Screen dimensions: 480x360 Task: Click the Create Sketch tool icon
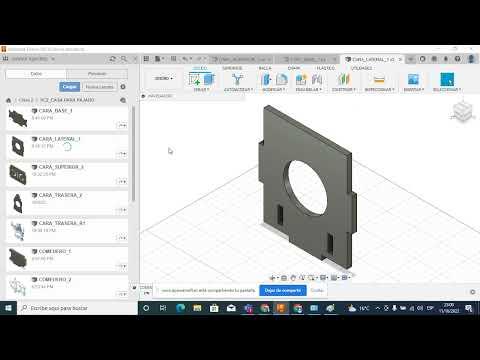(x=194, y=79)
